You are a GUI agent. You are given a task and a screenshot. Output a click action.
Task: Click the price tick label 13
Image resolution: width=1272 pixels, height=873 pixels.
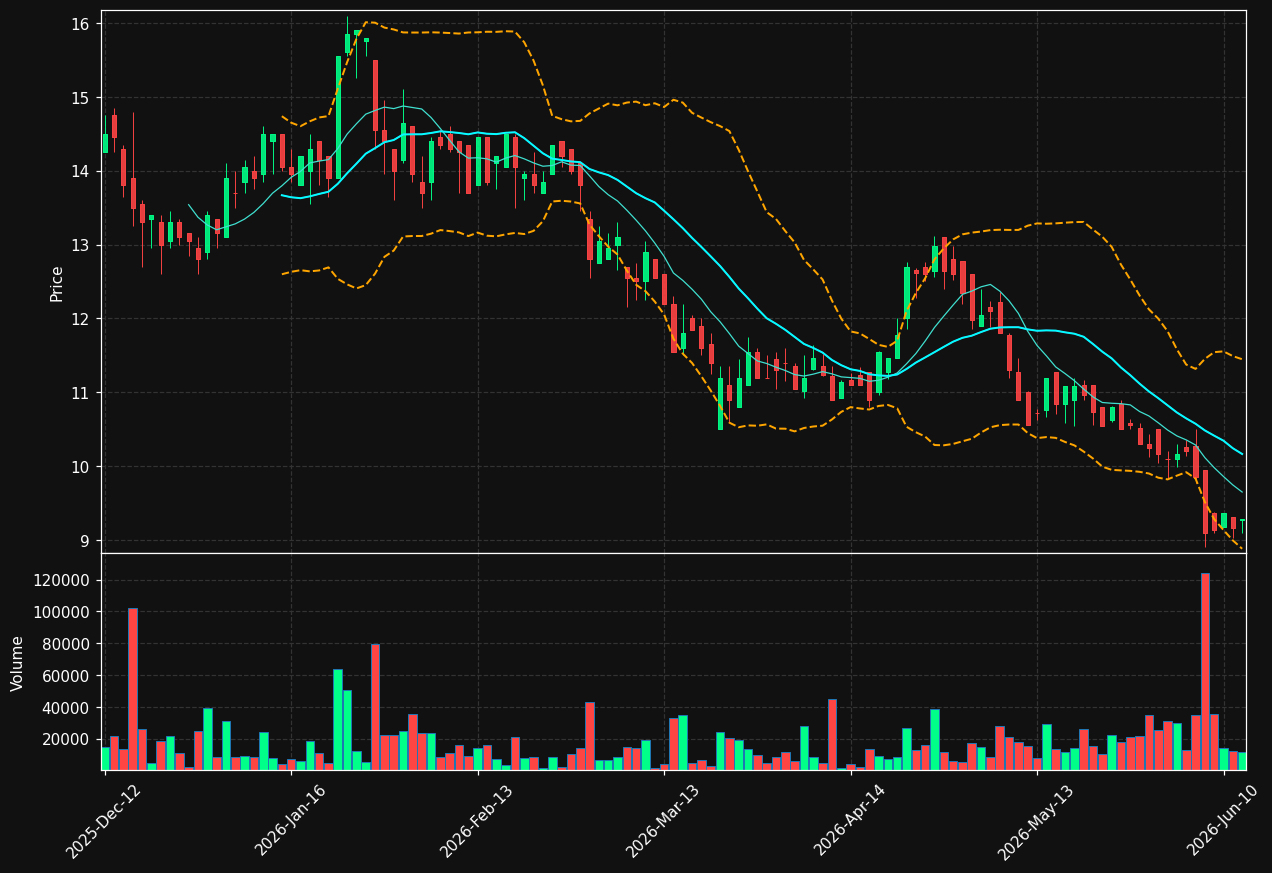pos(80,245)
